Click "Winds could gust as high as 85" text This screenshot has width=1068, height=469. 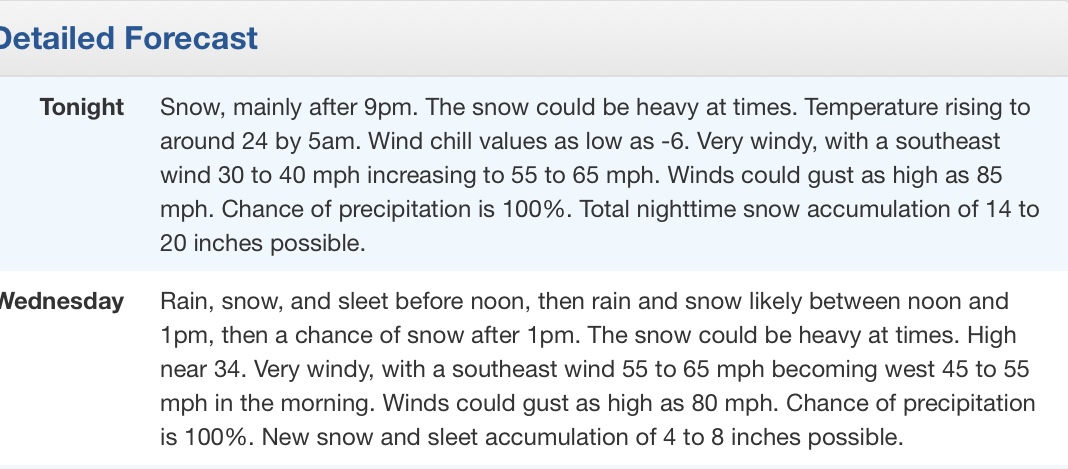point(834,176)
